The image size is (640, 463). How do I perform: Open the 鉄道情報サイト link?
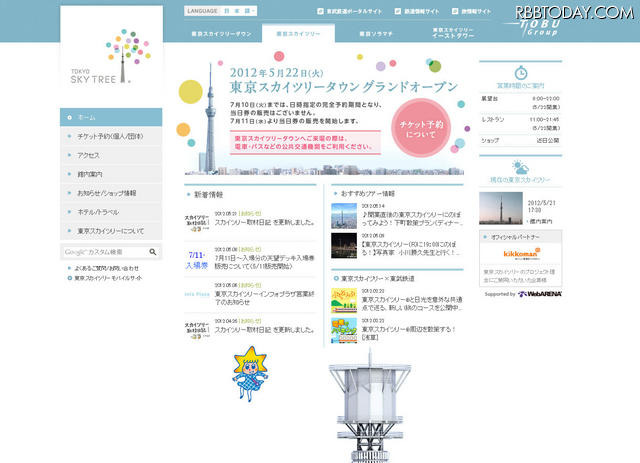[x=422, y=11]
